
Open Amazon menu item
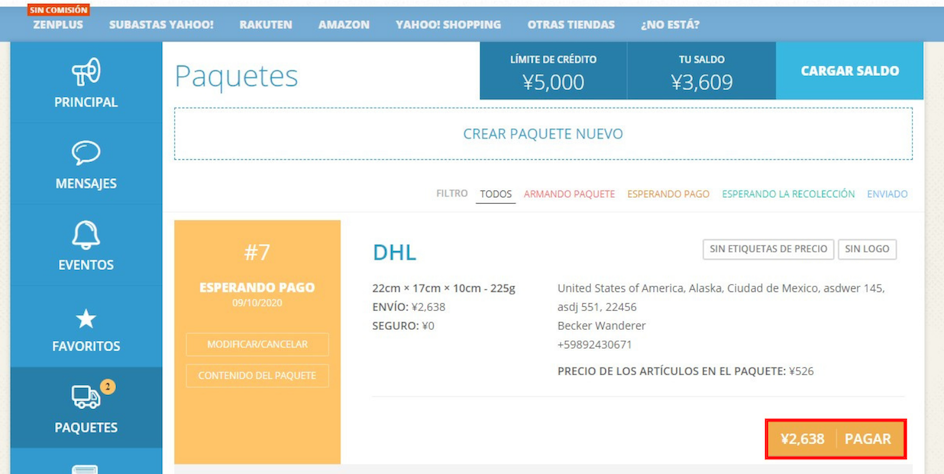pos(344,25)
